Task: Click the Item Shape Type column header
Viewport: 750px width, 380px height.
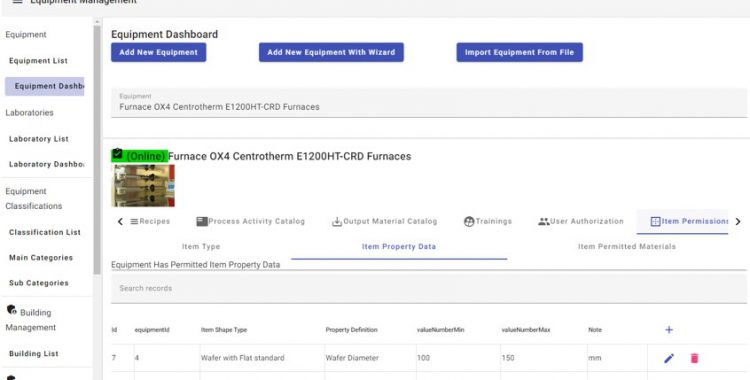Action: click(x=224, y=330)
